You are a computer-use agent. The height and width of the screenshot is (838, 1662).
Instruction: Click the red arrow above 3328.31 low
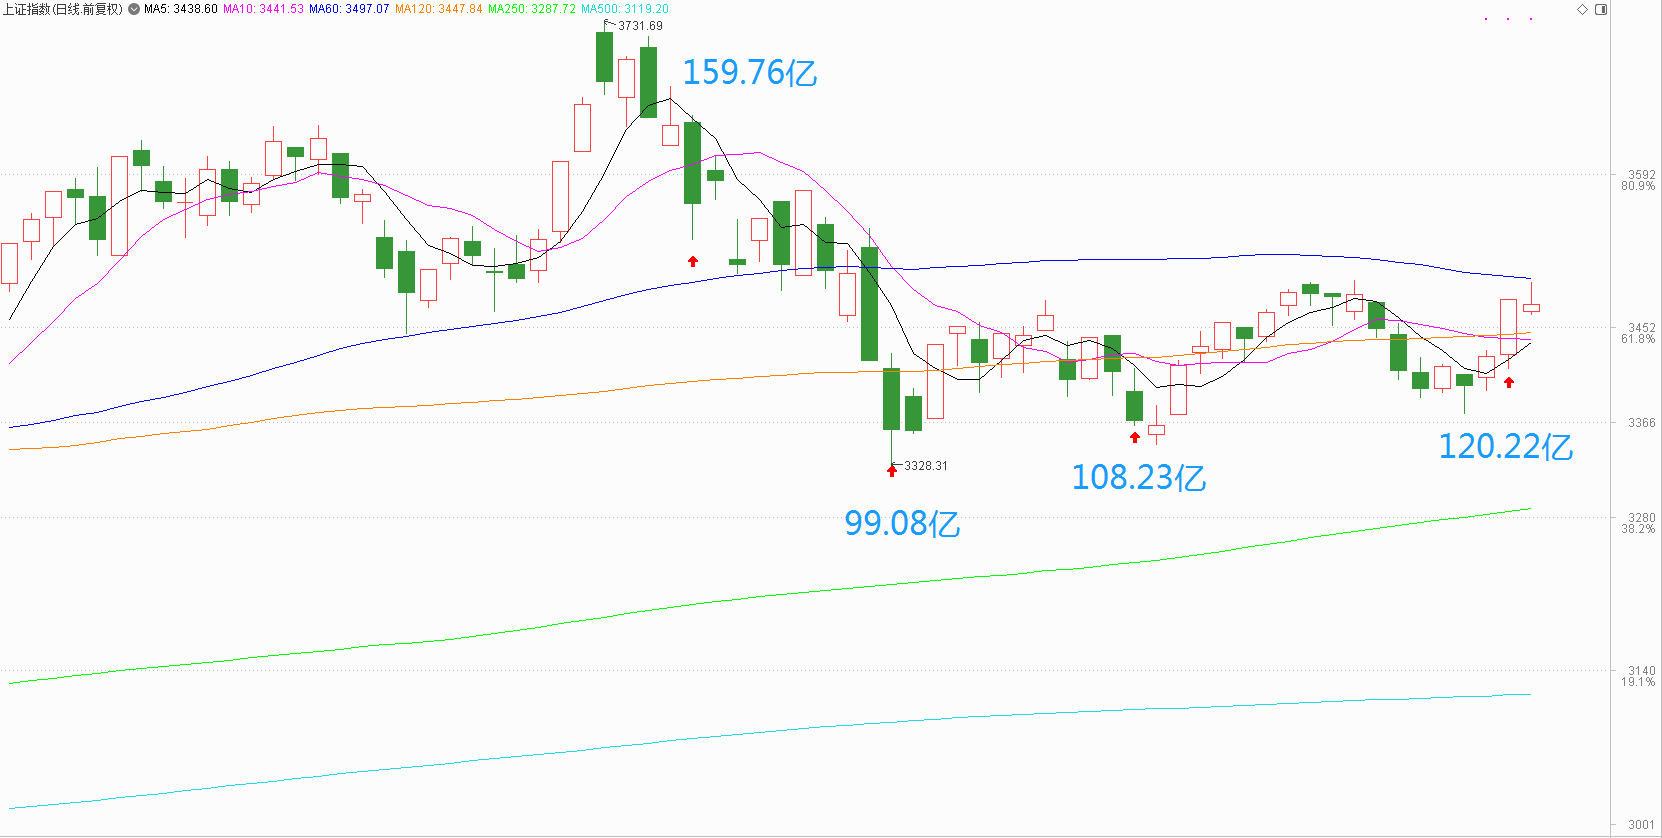[892, 470]
